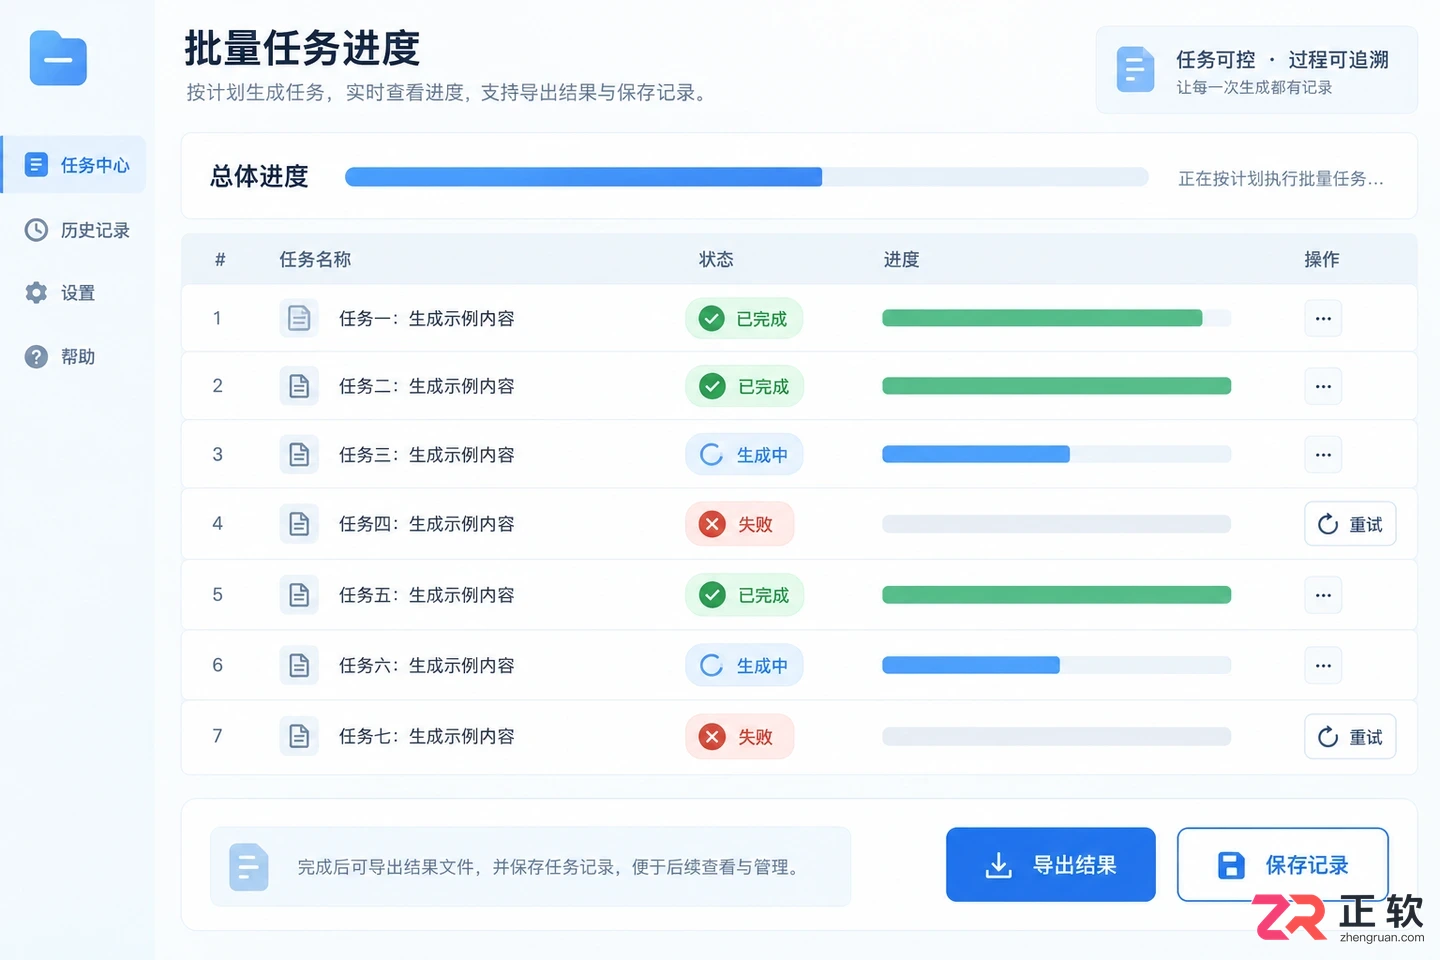Open the more-actions menu for 任务一
The image size is (1440, 960).
(1323, 318)
